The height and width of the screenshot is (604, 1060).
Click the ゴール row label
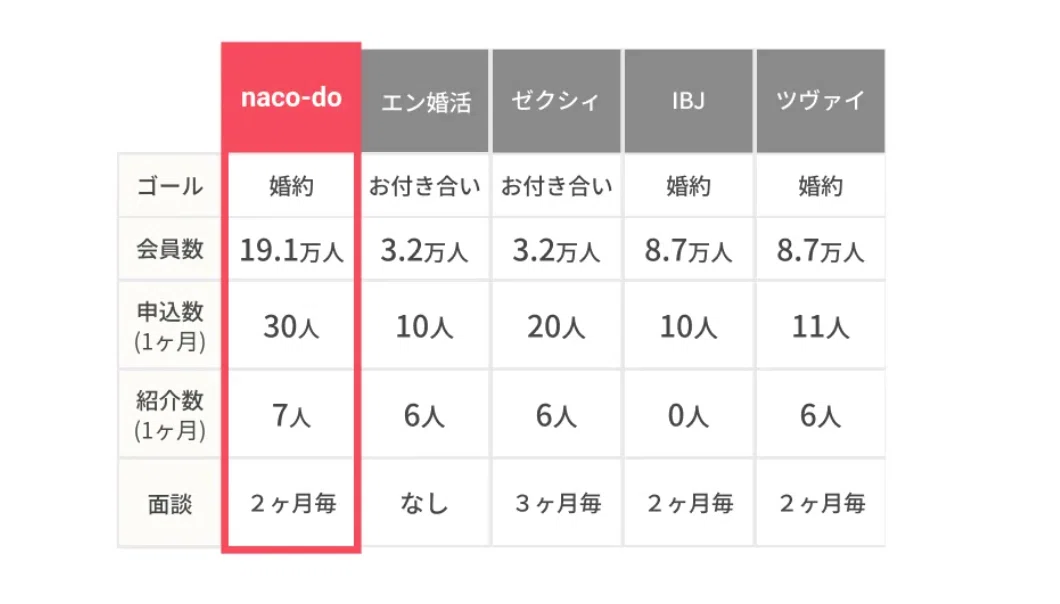tap(170, 185)
